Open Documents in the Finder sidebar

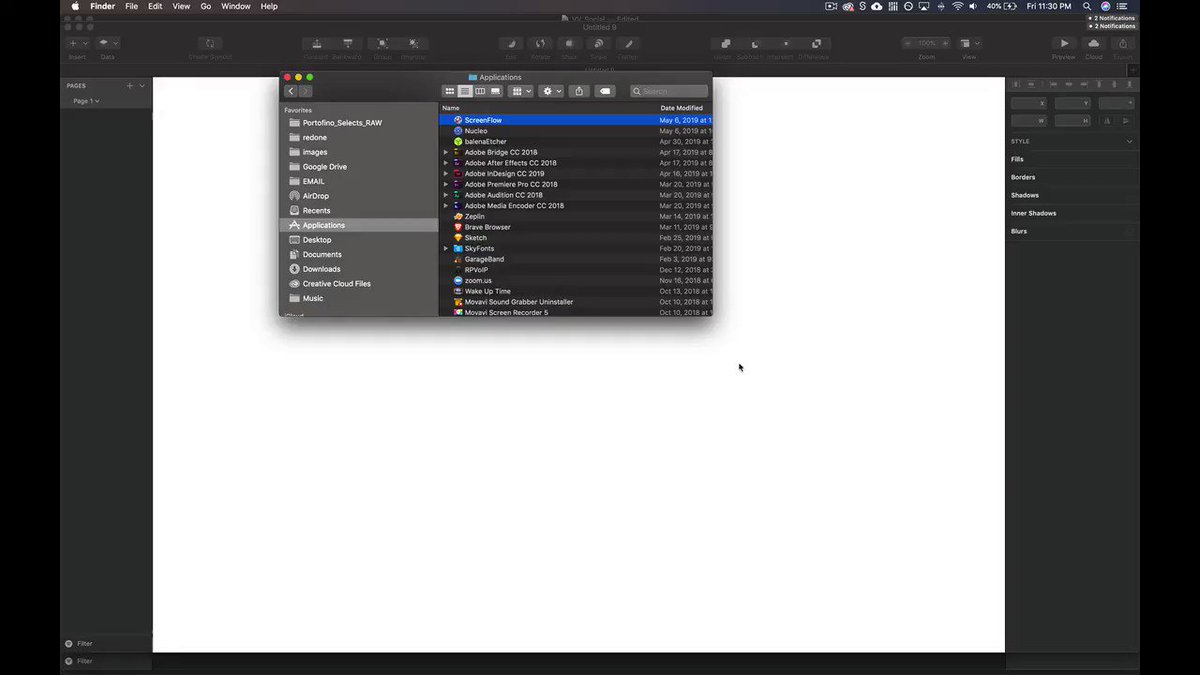coord(358,254)
